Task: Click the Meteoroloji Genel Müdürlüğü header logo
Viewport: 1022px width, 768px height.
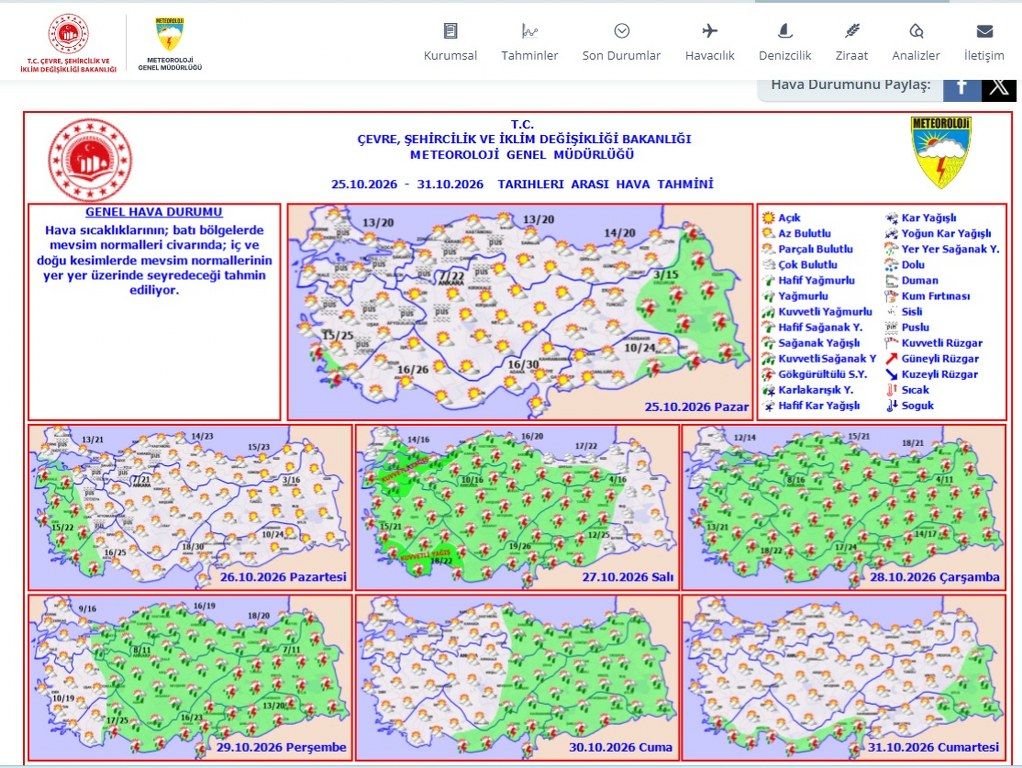Action: 169,43
